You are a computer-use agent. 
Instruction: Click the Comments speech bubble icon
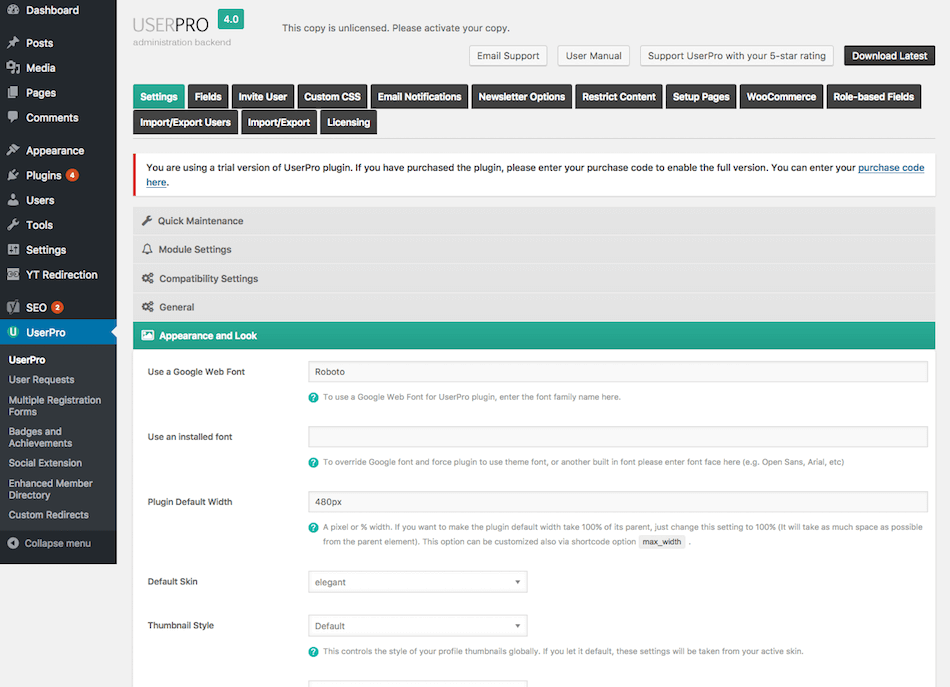pos(14,117)
